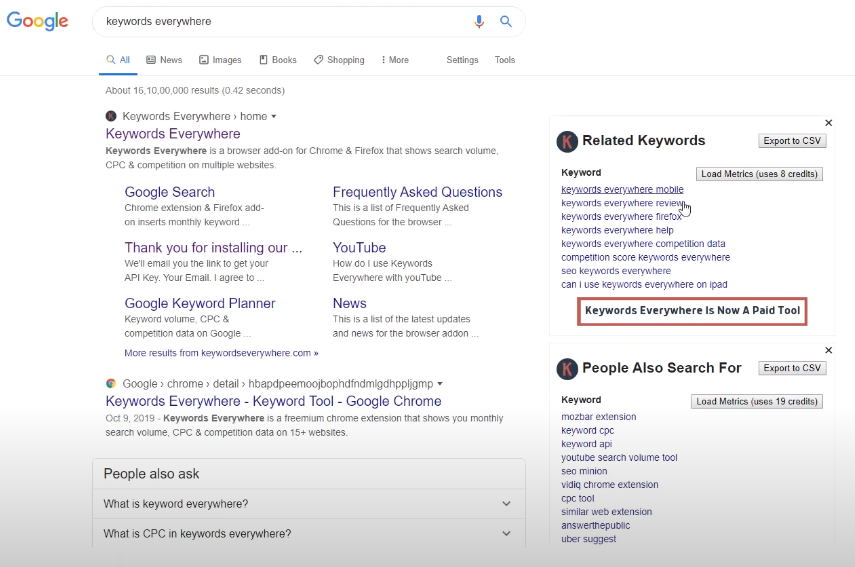Image resolution: width=855 pixels, height=567 pixels.
Task: Click Keywords Everywhere logo beside People Also Search For
Action: click(567, 369)
